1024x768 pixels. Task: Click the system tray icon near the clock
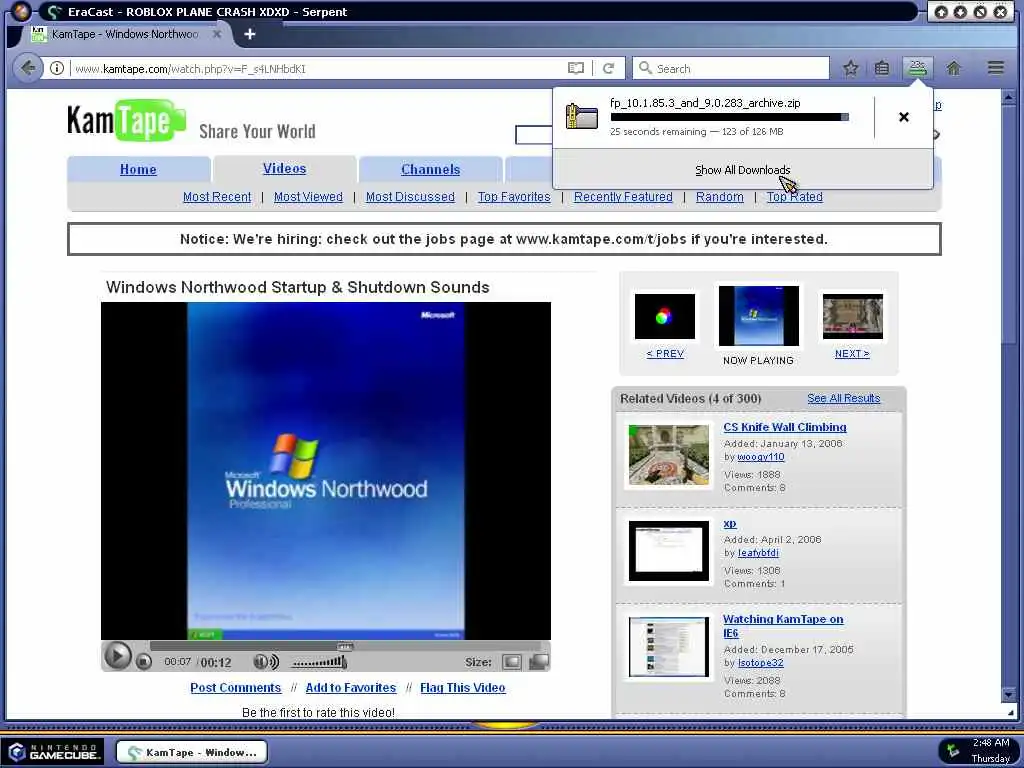pos(953,750)
